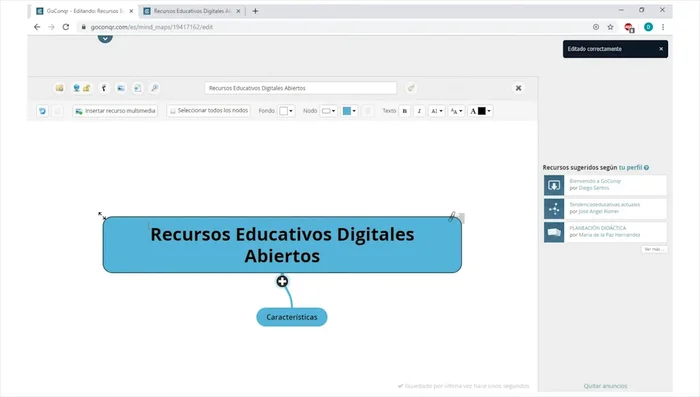Select the Recursos Educativos Digitales Abiertos central node
The width and height of the screenshot is (700, 397).
click(282, 245)
